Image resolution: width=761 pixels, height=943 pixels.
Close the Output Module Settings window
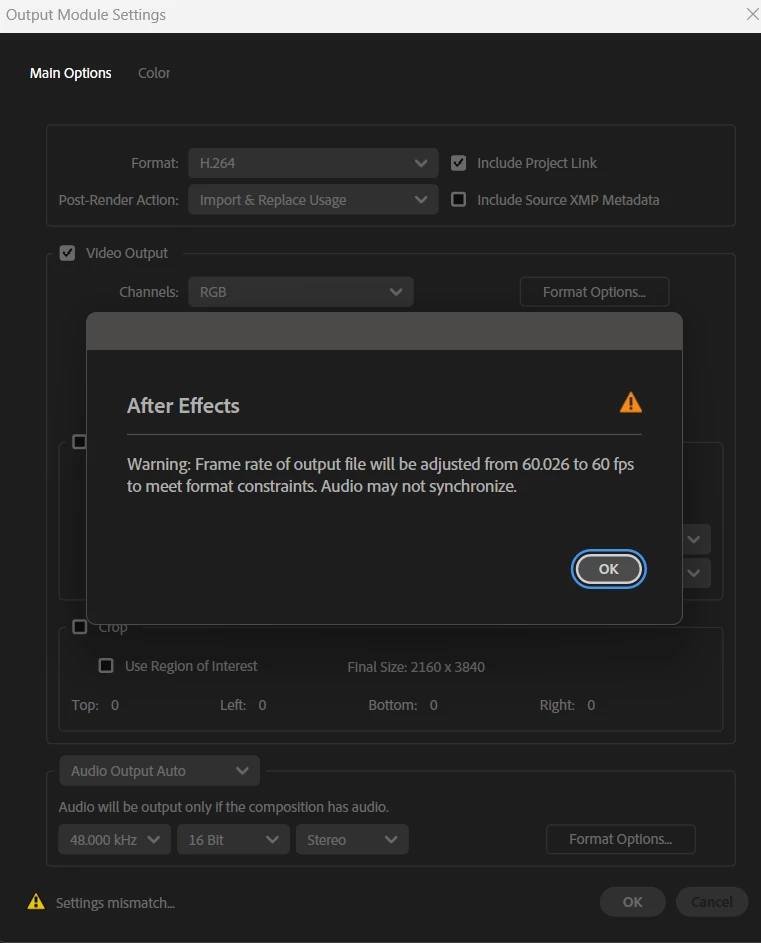pyautogui.click(x=752, y=14)
